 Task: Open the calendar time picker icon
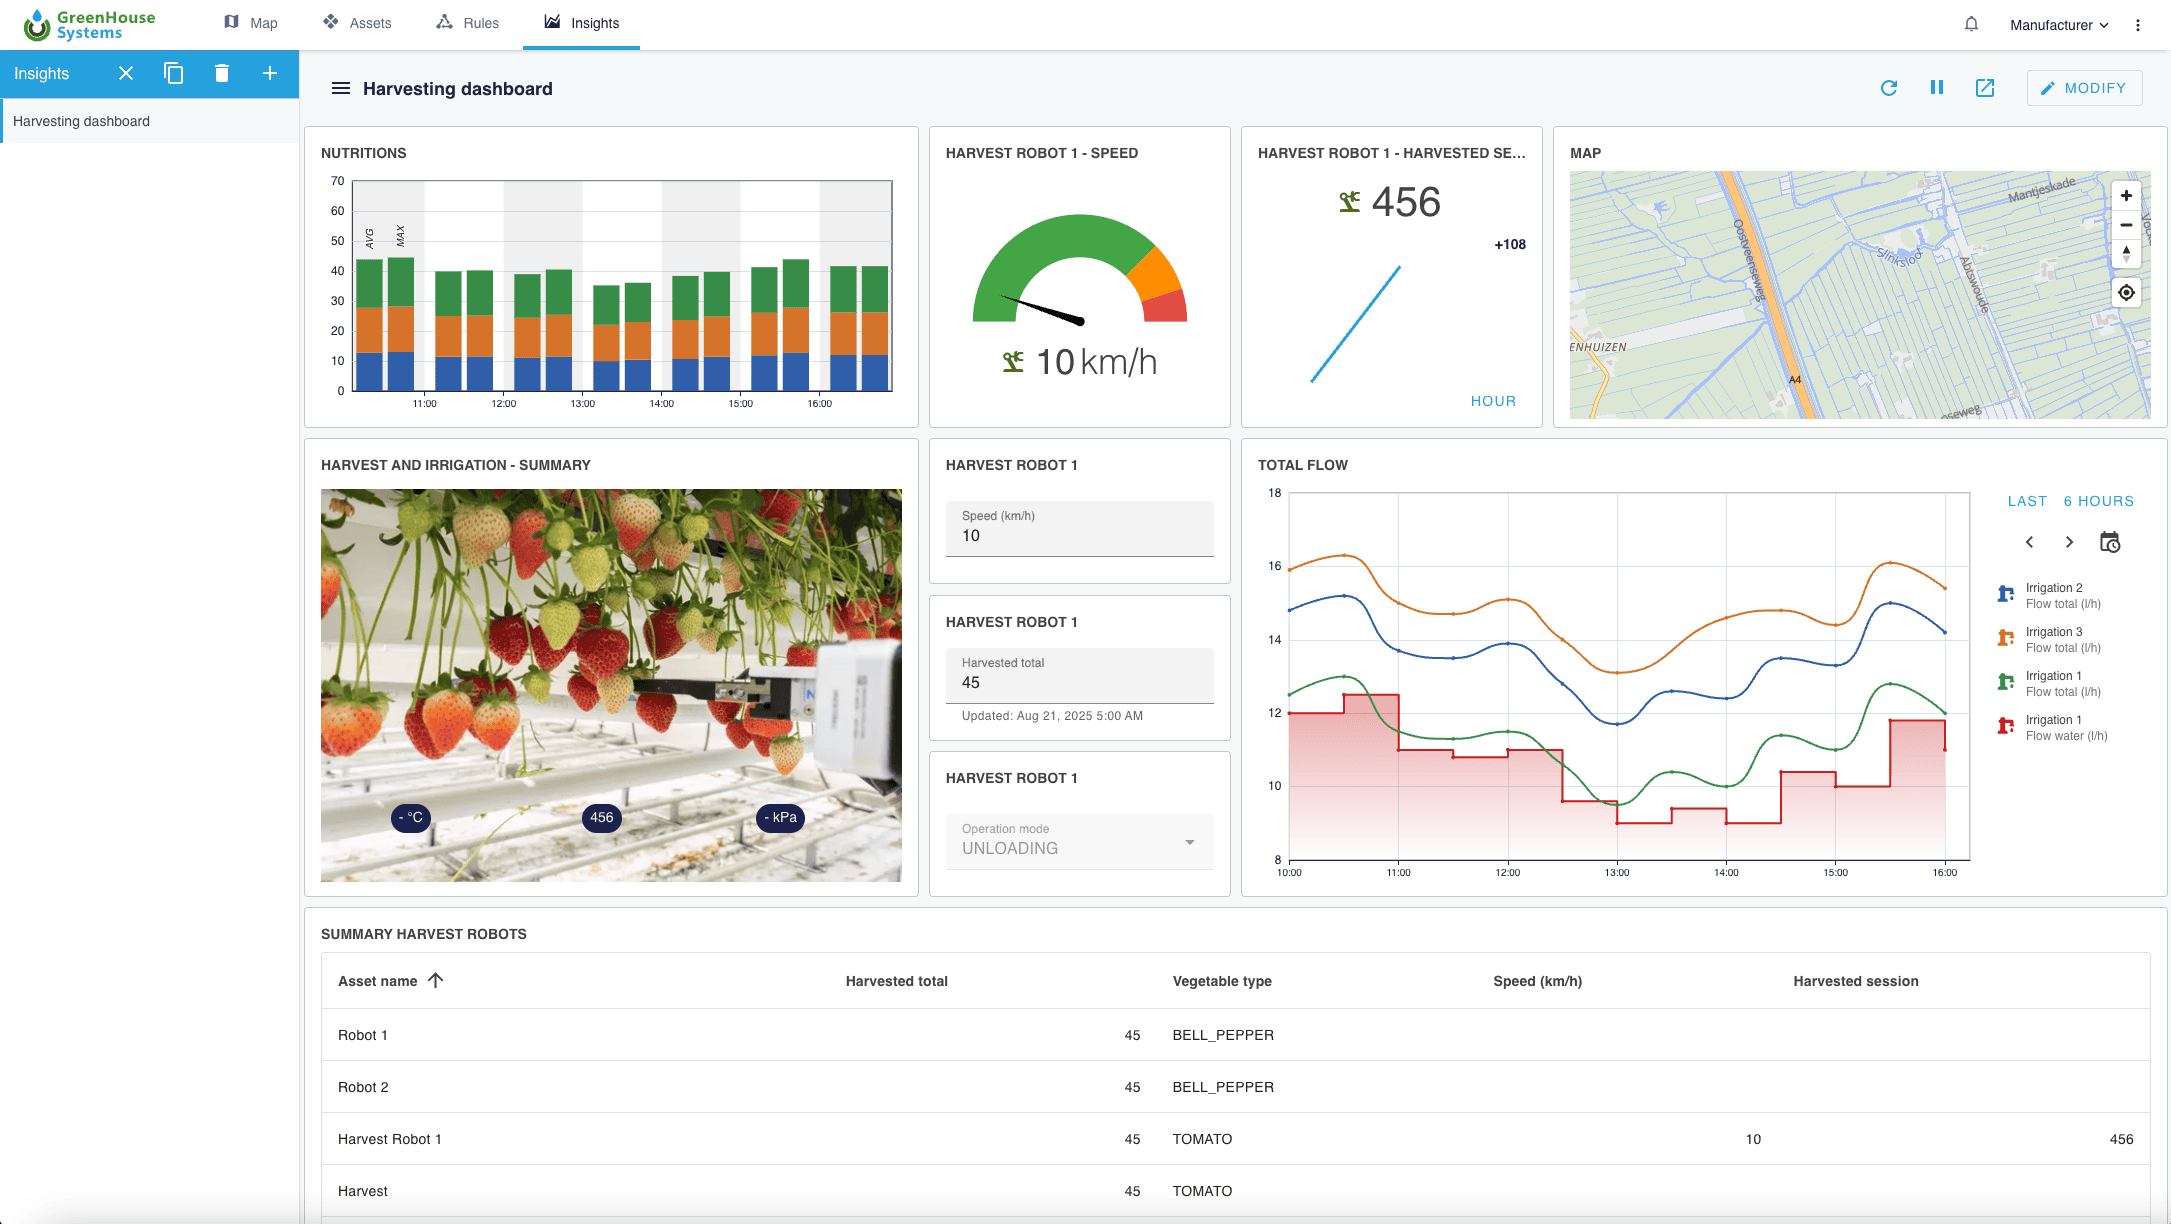click(2109, 542)
